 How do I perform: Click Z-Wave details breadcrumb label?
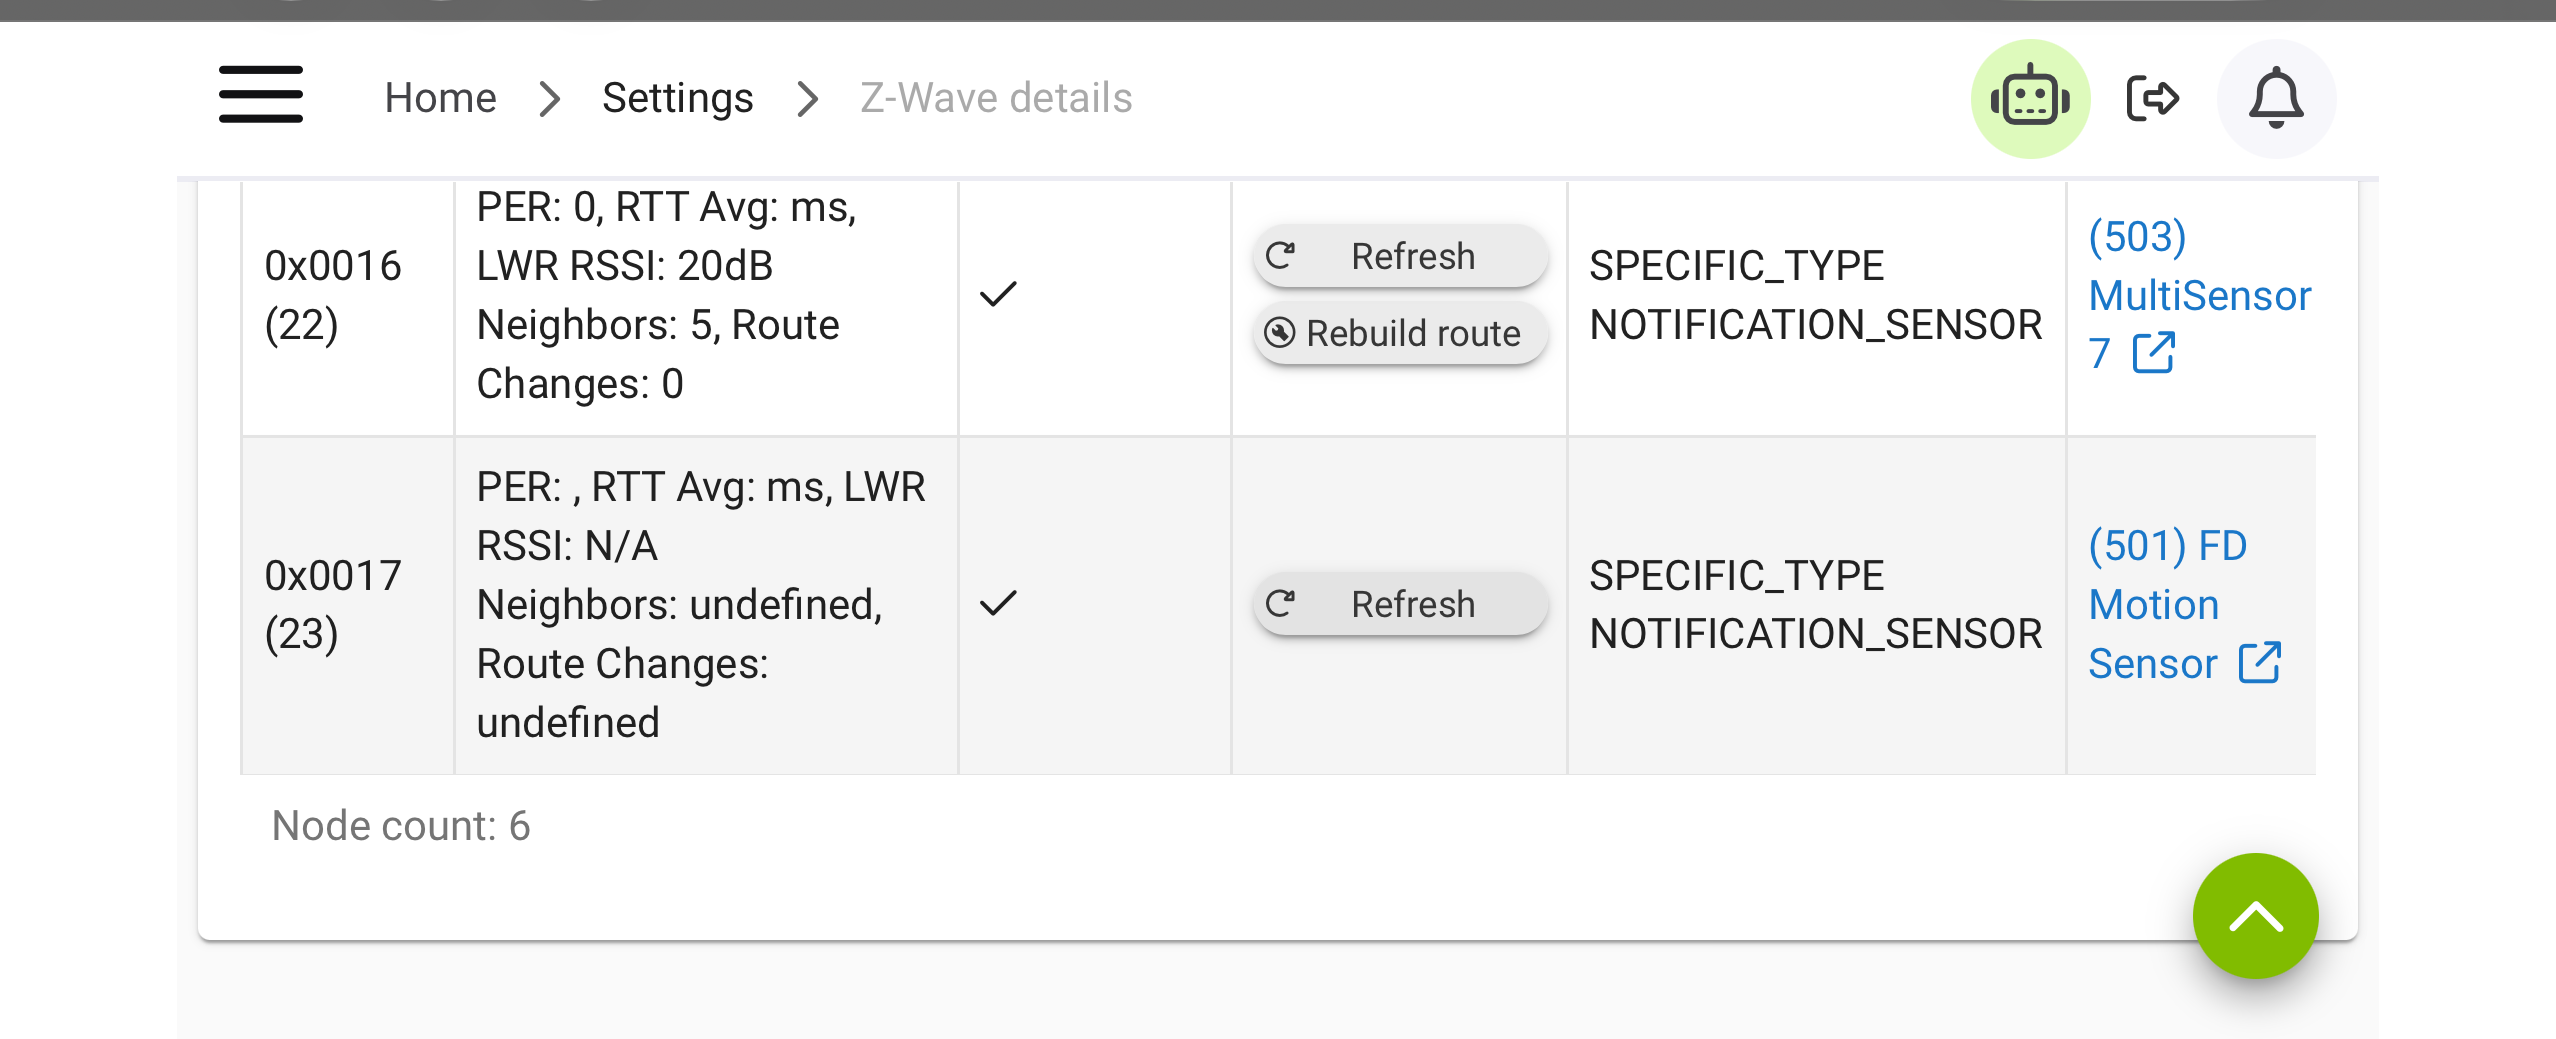tap(996, 98)
